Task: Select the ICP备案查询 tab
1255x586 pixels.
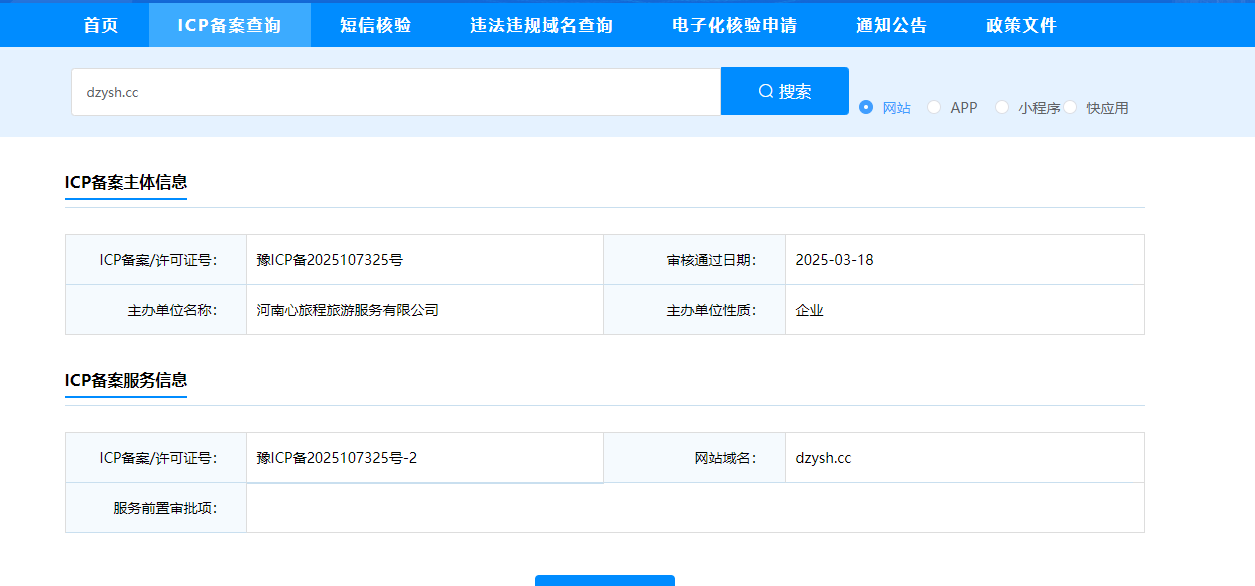Action: pos(230,25)
